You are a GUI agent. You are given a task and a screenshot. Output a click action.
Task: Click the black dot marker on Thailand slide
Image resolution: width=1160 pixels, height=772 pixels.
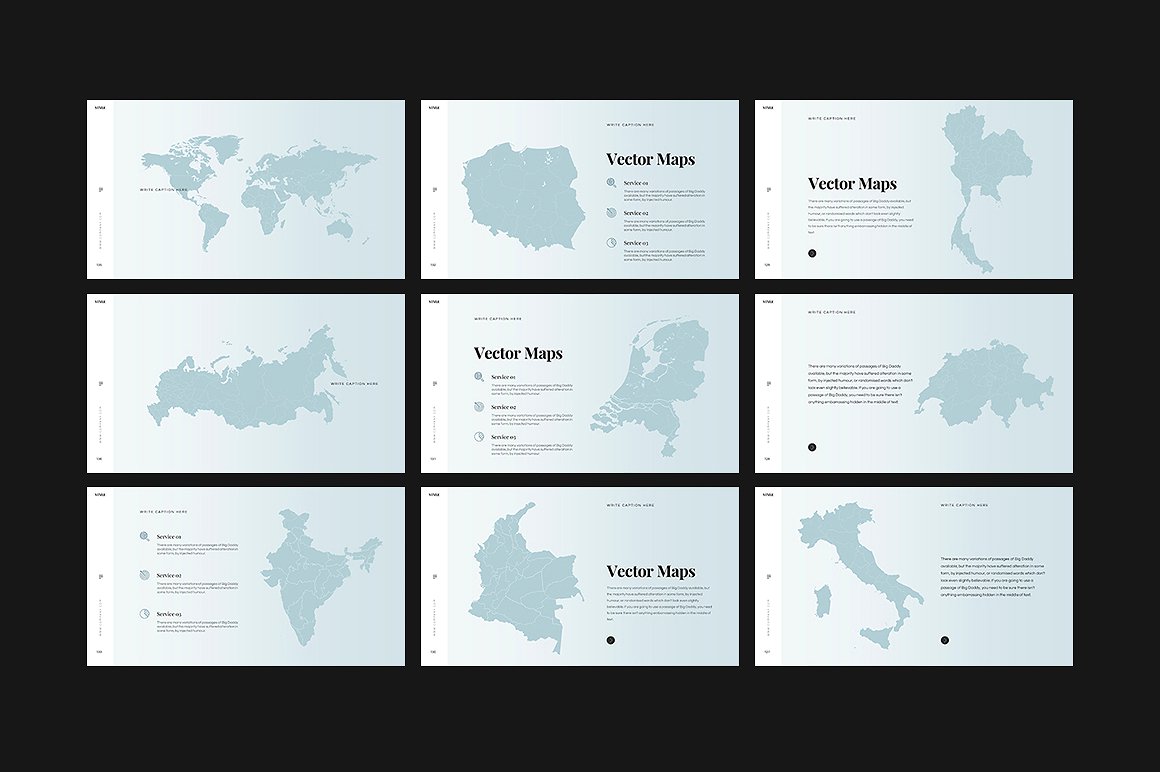tap(812, 253)
